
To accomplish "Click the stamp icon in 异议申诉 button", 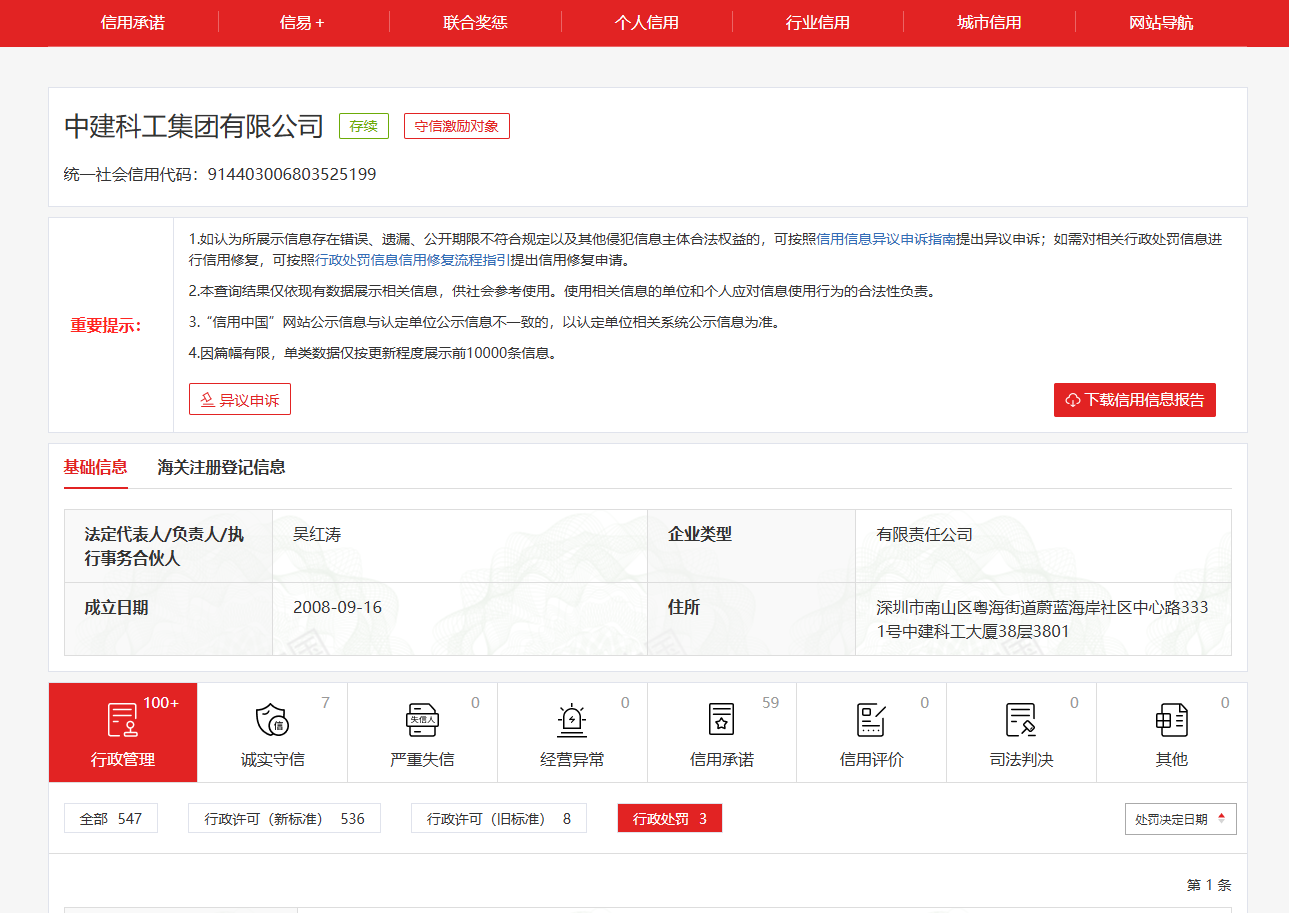I will [x=208, y=400].
